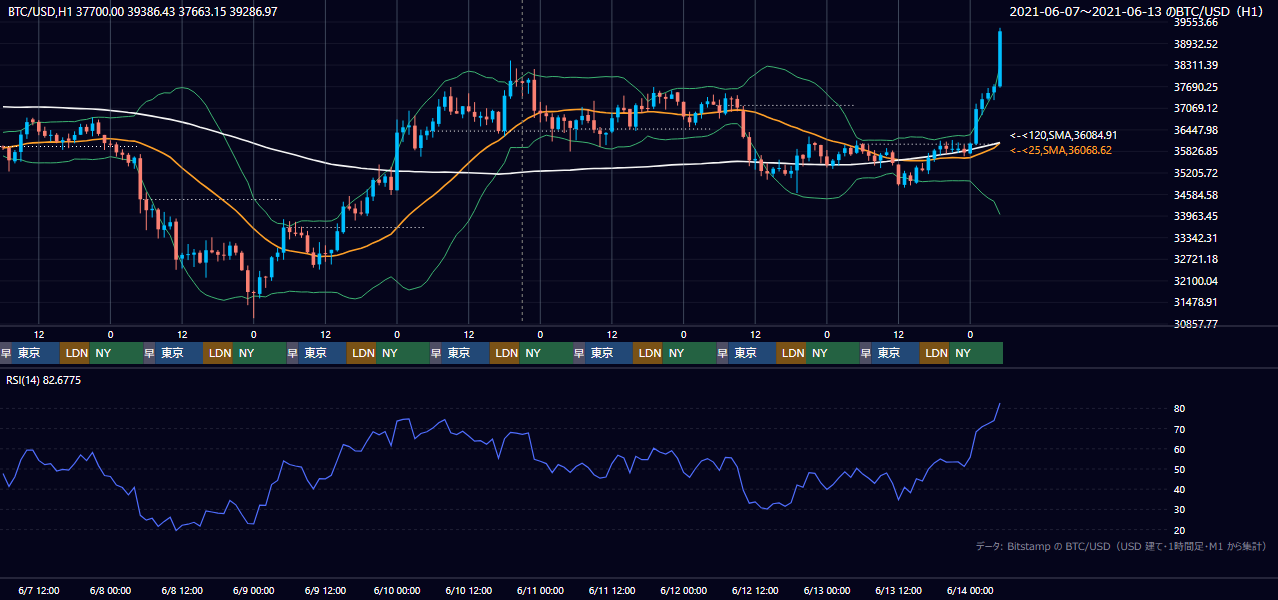Click the 6/7 12:00 time axis label
This screenshot has height=600, width=1278.
pos(40,591)
